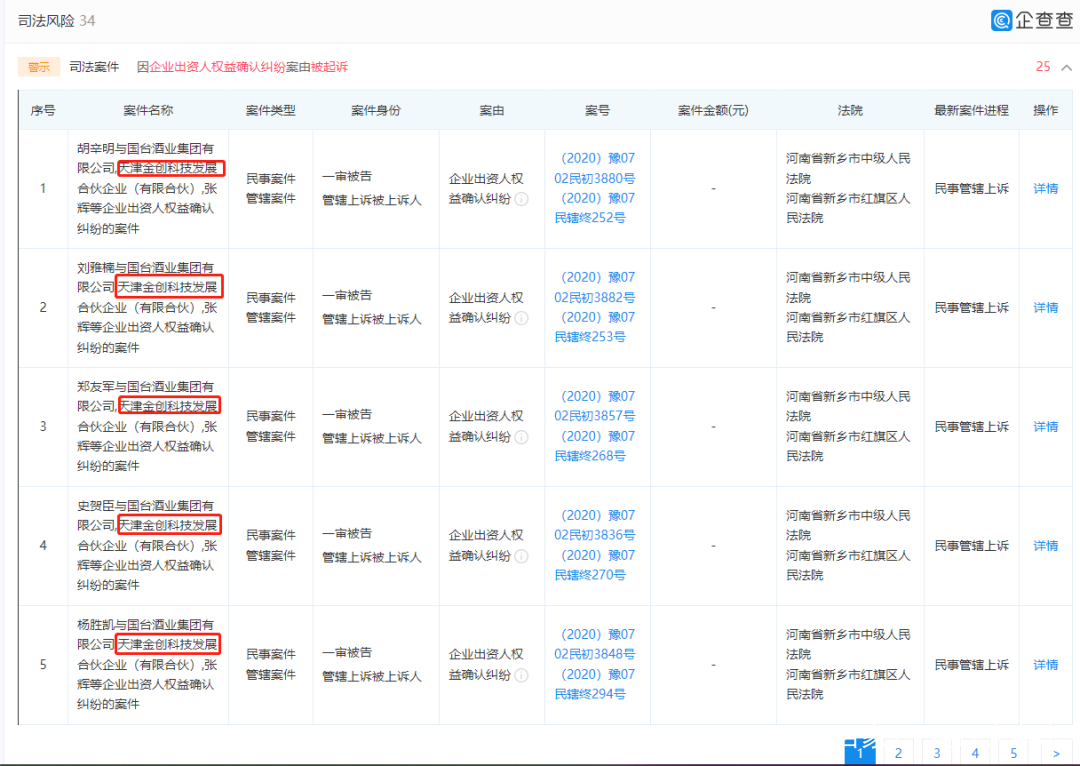Click the count 25 next to chevron
This screenshot has height=766, width=1080.
[x=1043, y=67]
